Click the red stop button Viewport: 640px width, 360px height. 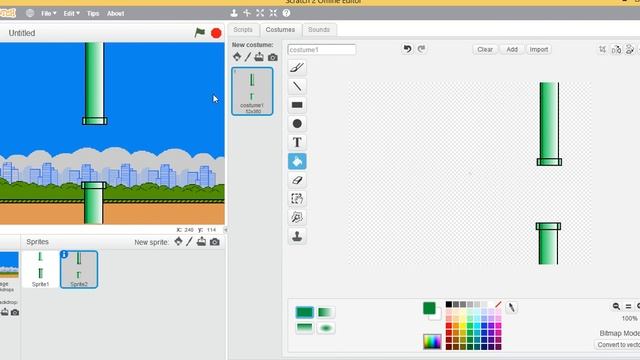[x=216, y=33]
